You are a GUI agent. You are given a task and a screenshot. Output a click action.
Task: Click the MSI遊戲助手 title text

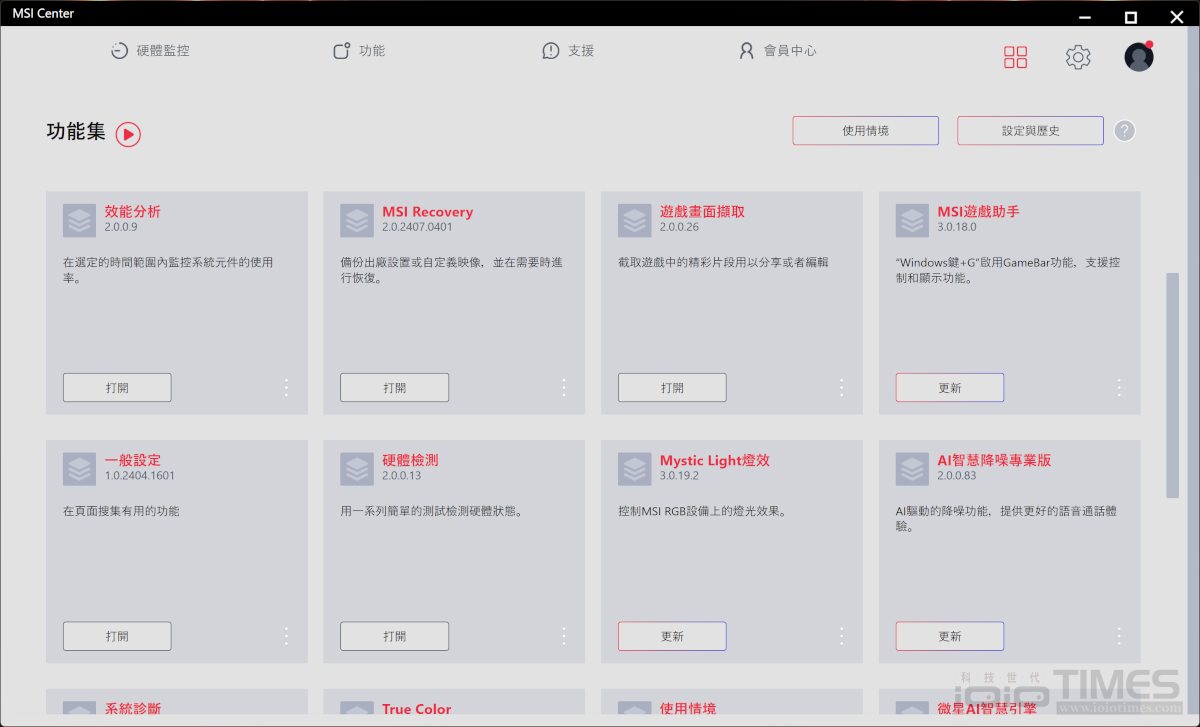tap(978, 212)
